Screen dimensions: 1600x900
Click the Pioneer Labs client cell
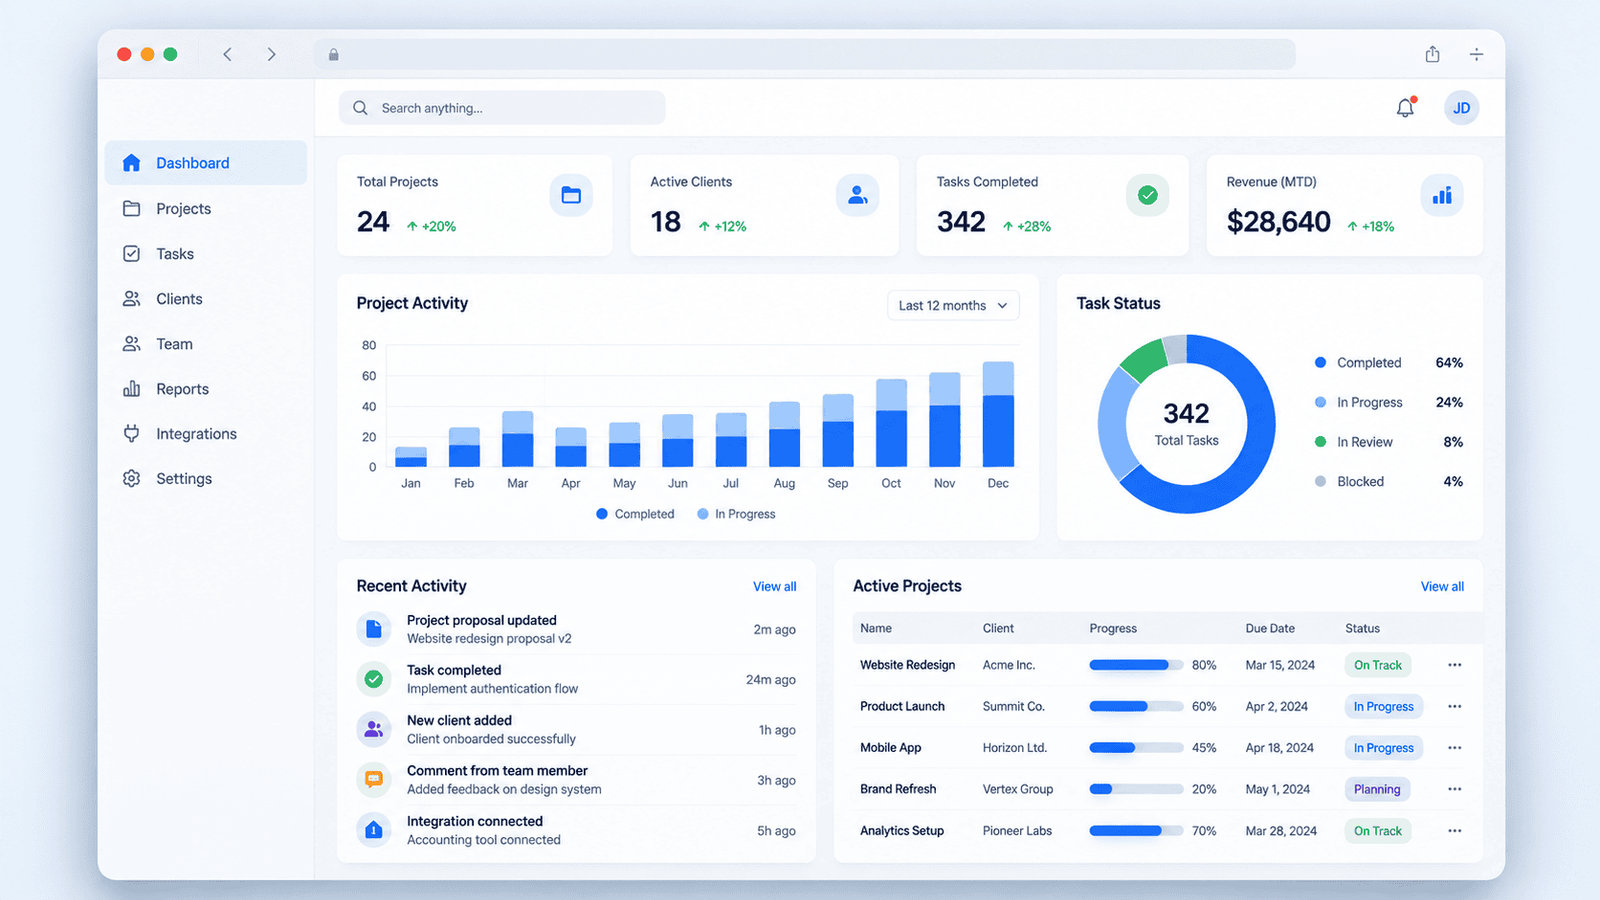(x=1017, y=831)
